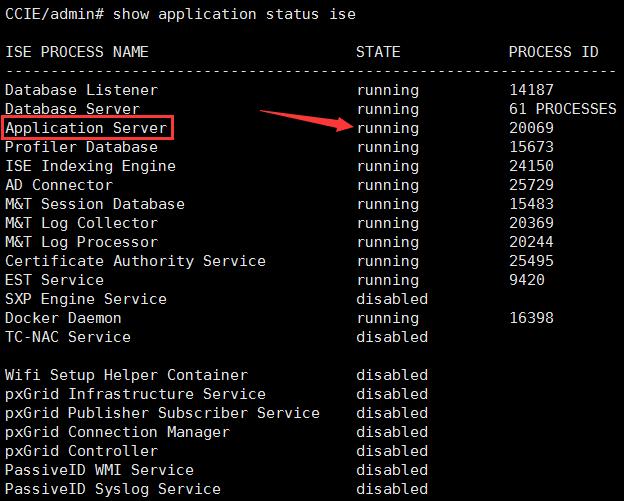624x501 pixels.
Task: Click the 'M&T Log Processor' process name
Action: (82, 242)
